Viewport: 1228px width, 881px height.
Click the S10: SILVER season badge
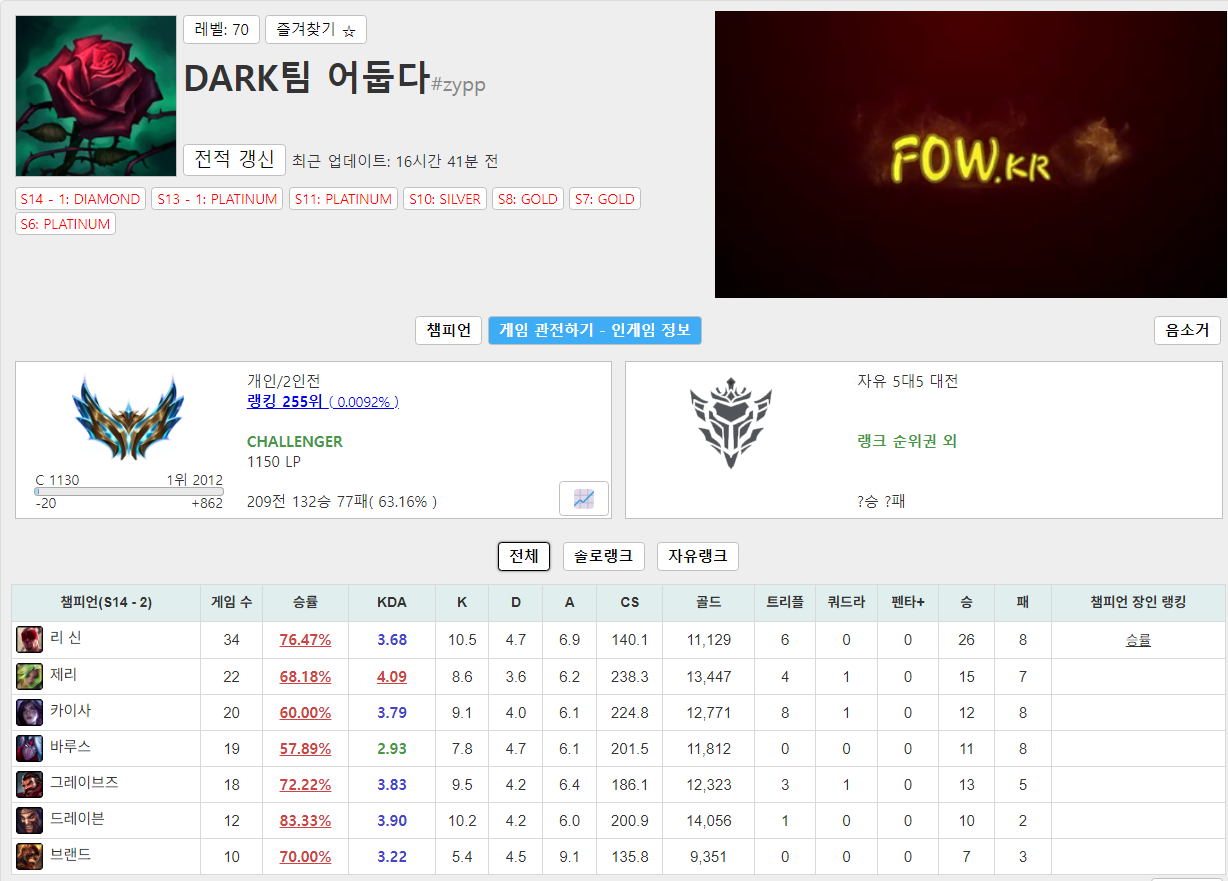[445, 199]
